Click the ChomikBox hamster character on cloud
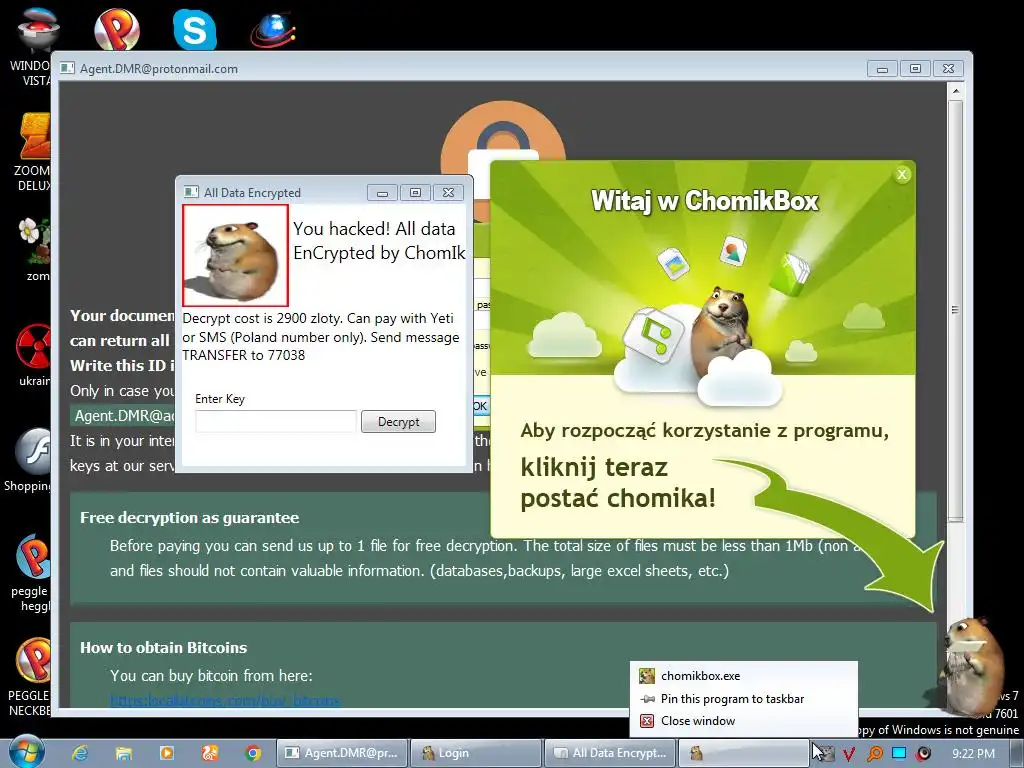 (722, 327)
